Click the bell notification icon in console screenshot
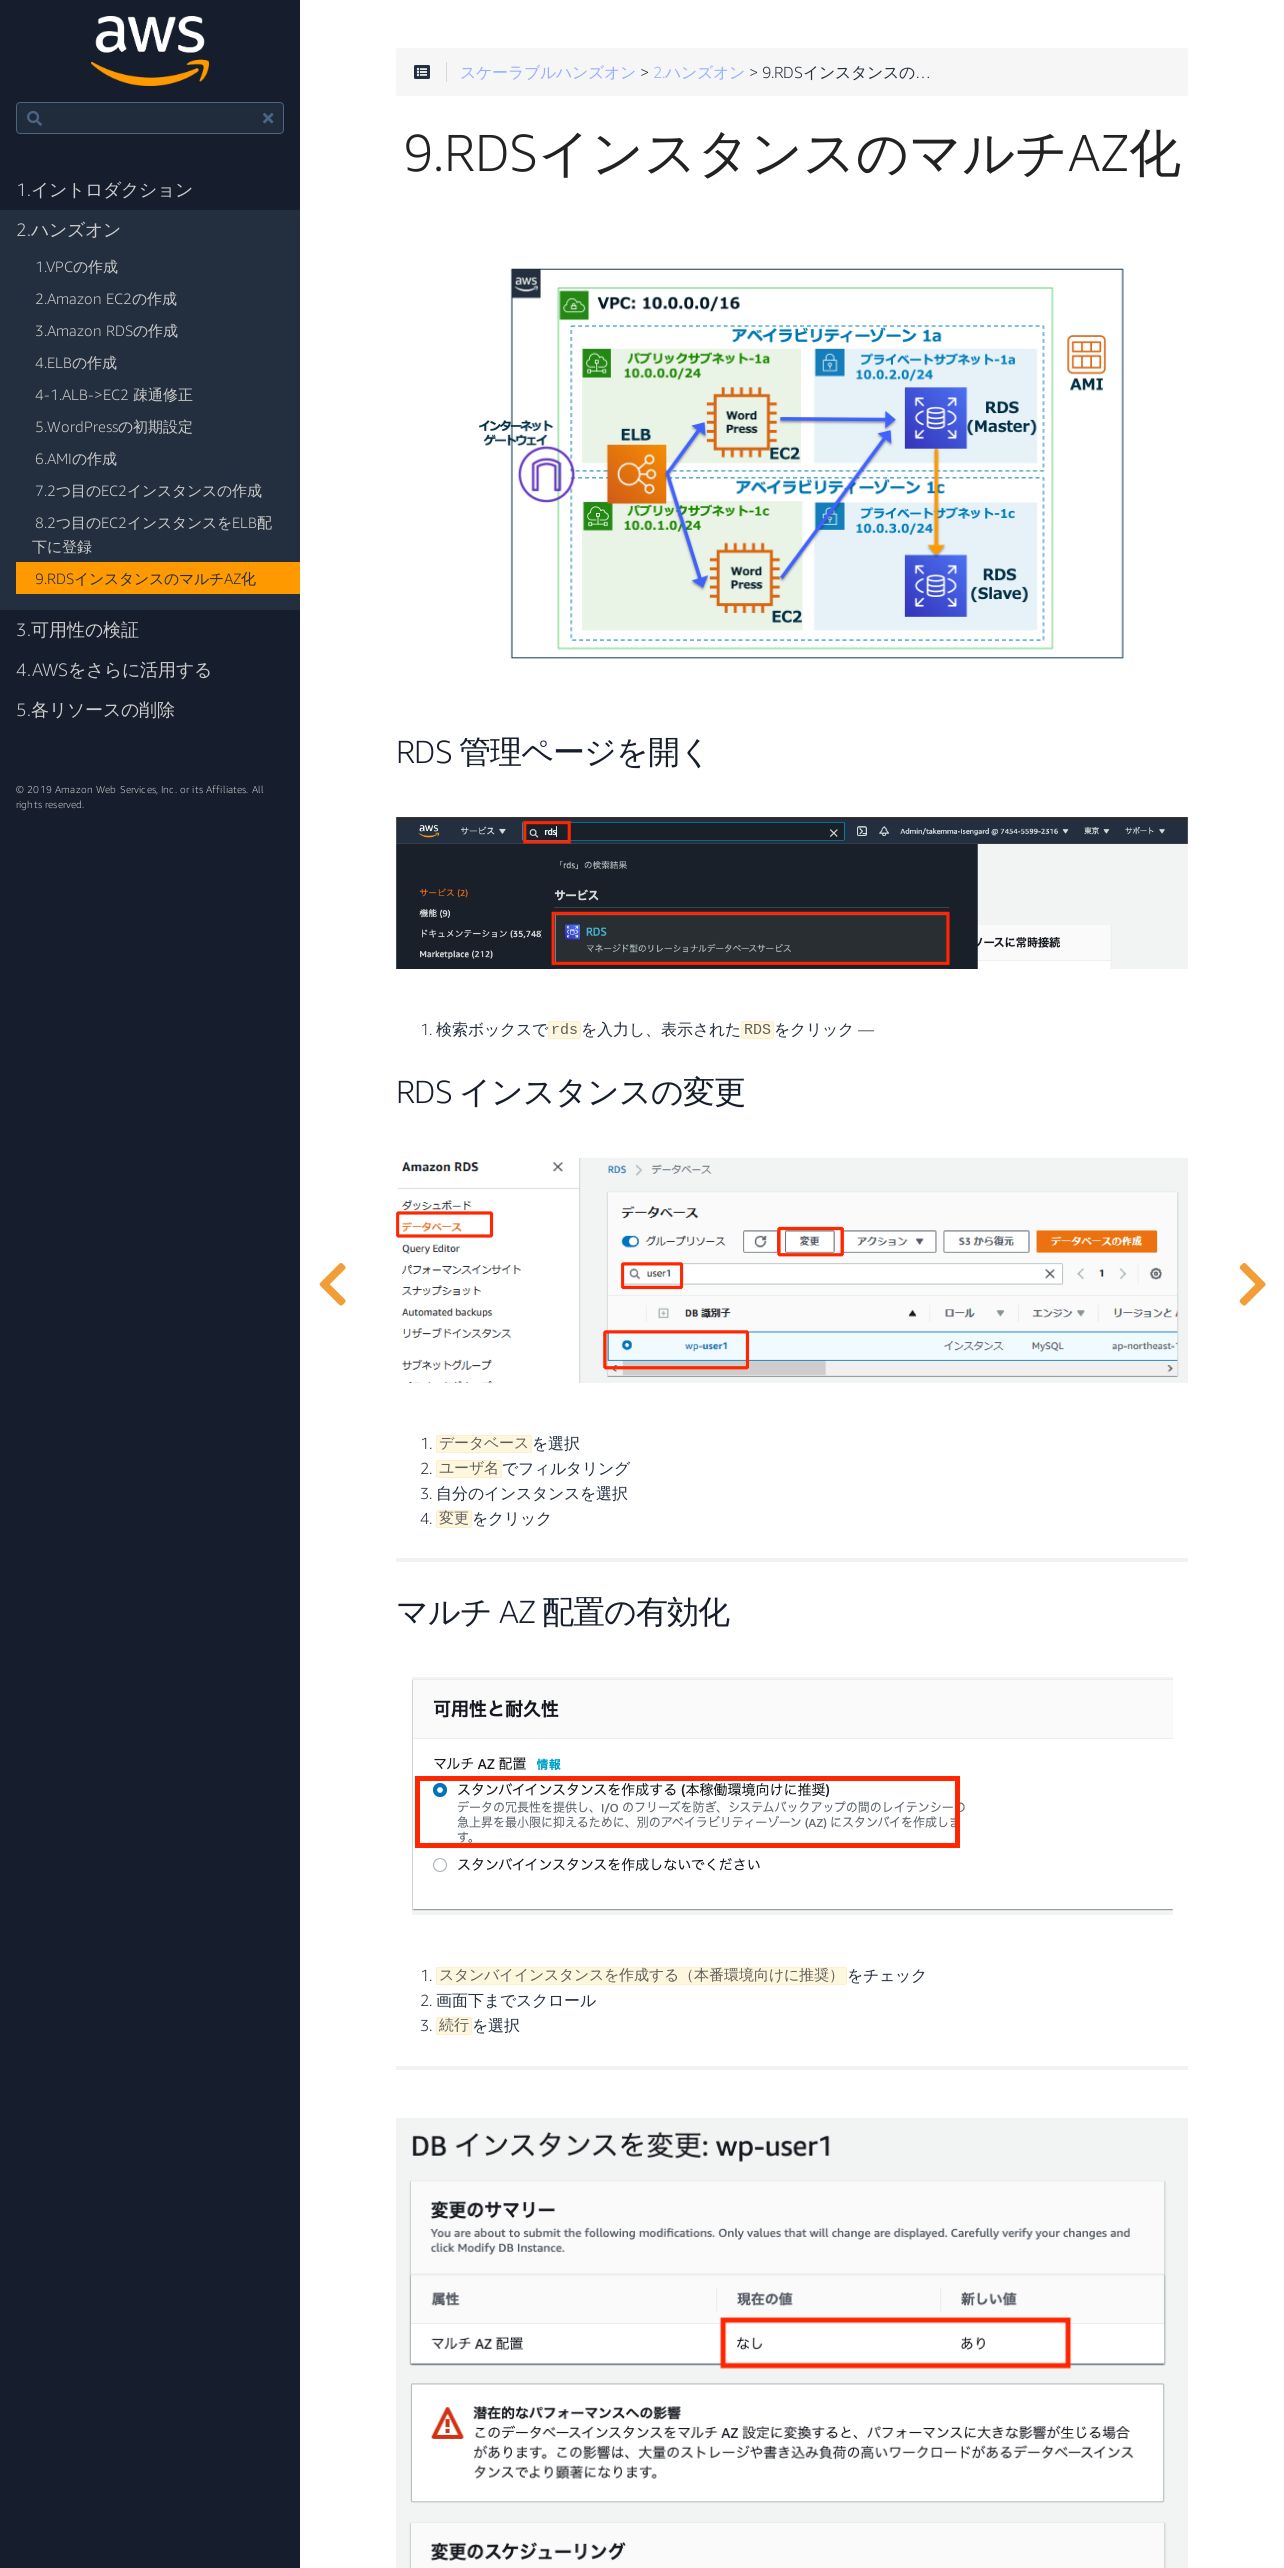The height and width of the screenshot is (2568, 1284). (x=884, y=831)
